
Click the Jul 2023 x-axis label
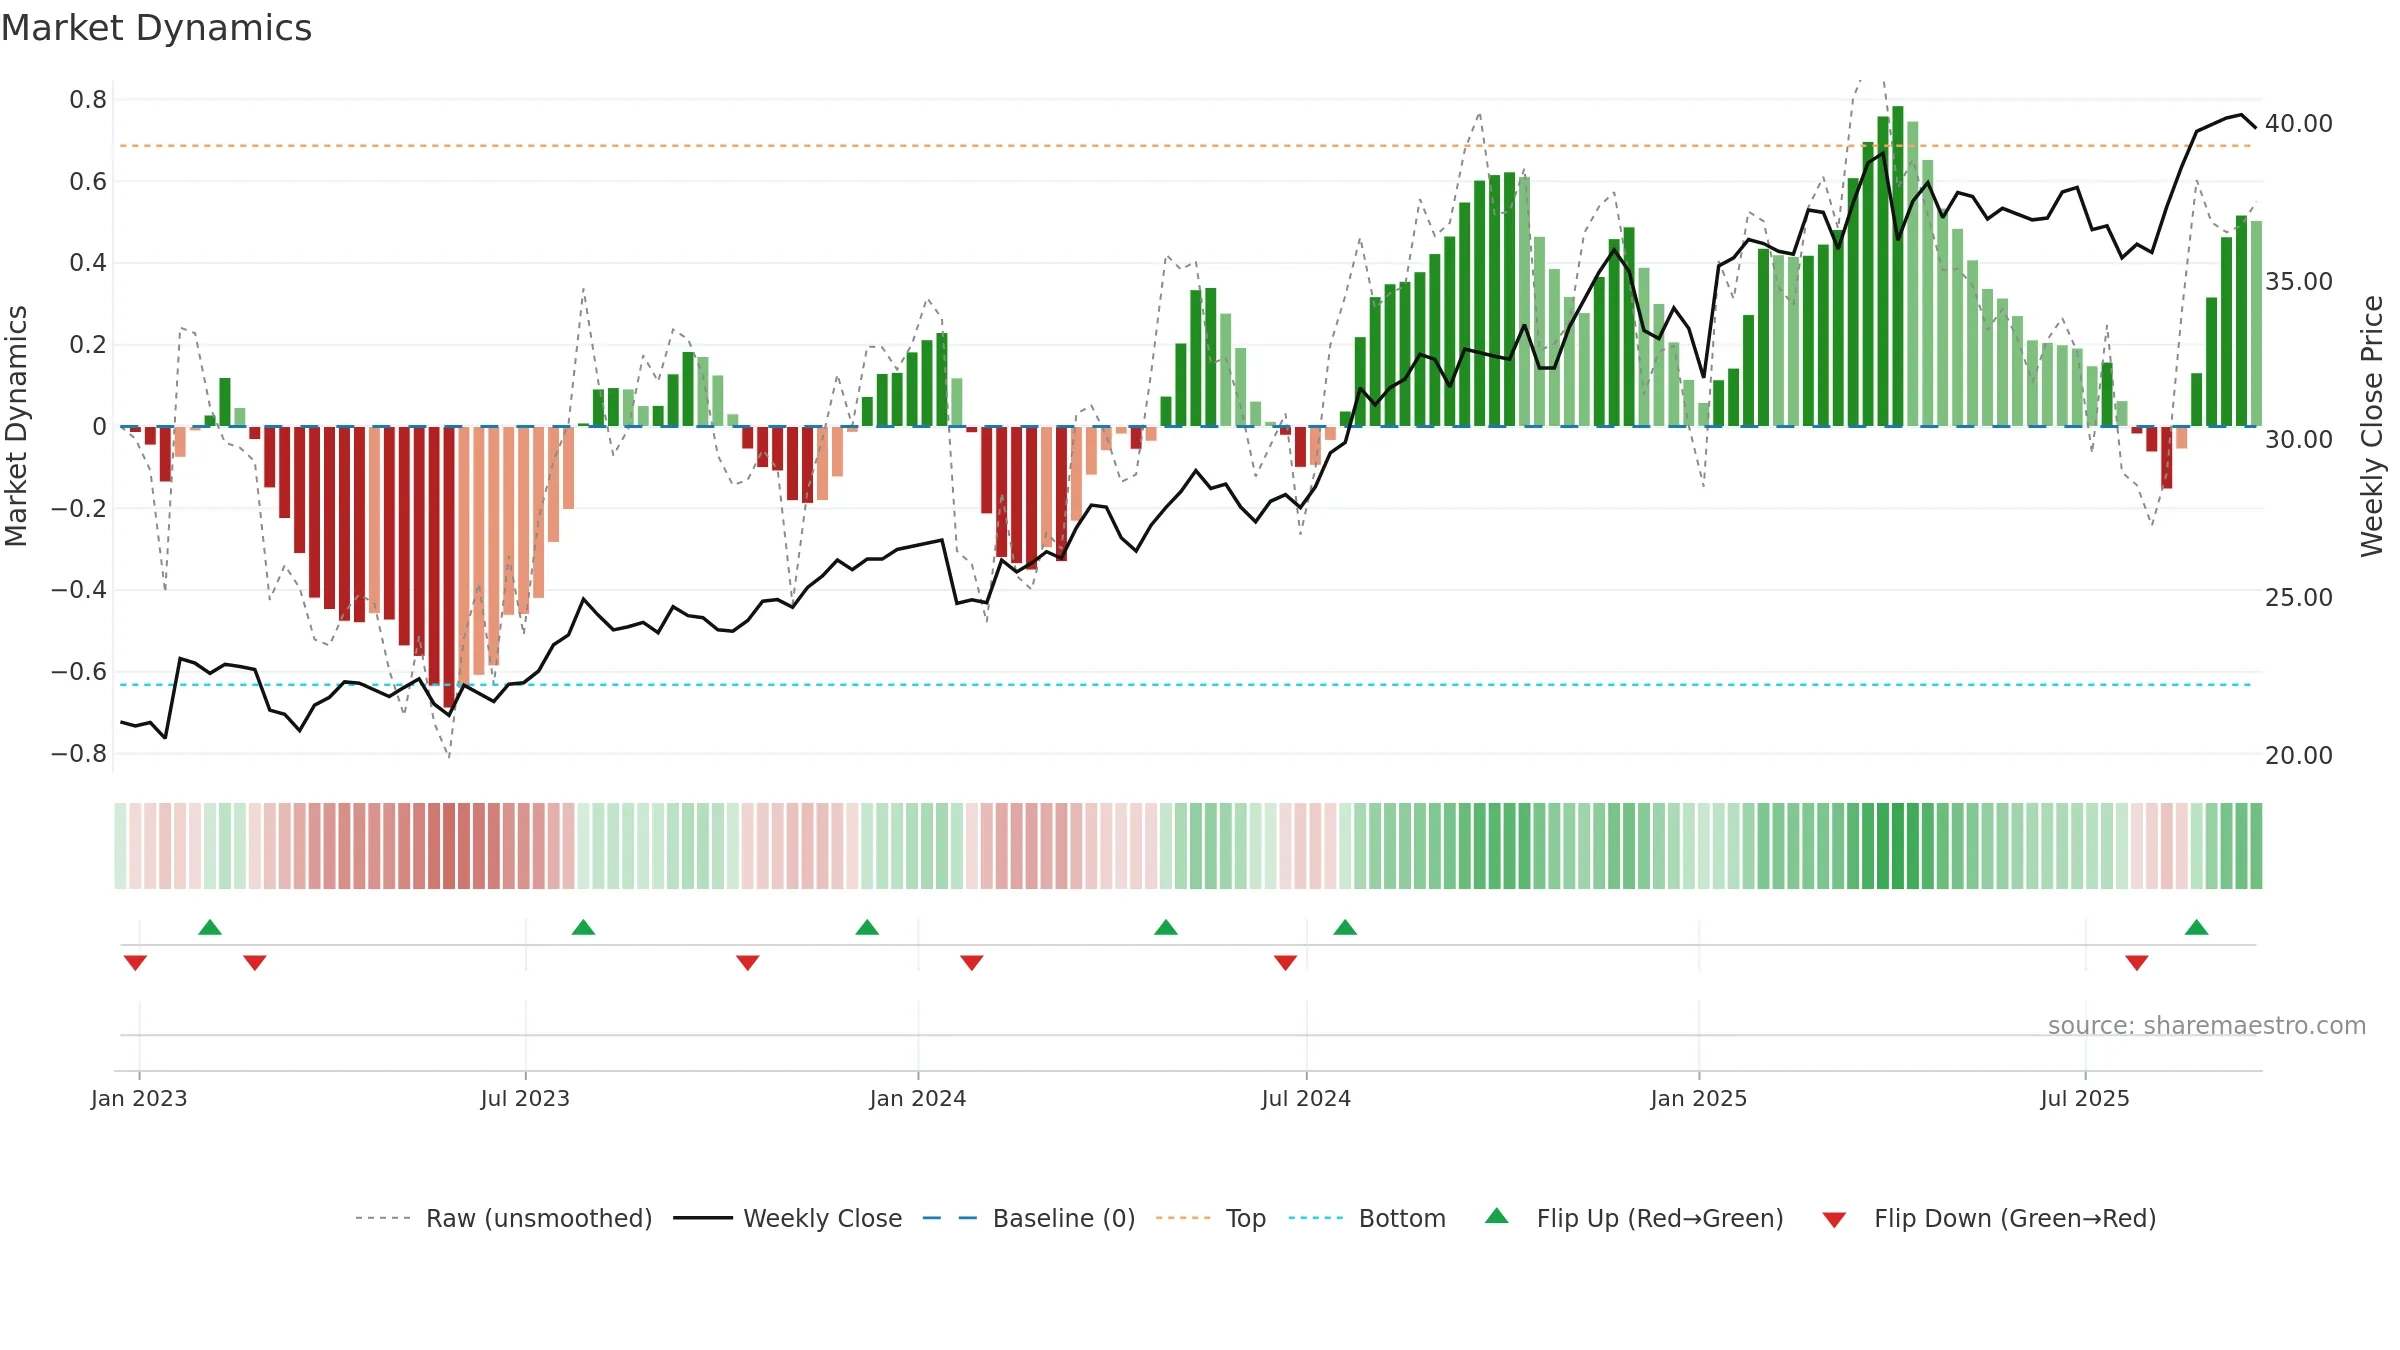point(525,1098)
